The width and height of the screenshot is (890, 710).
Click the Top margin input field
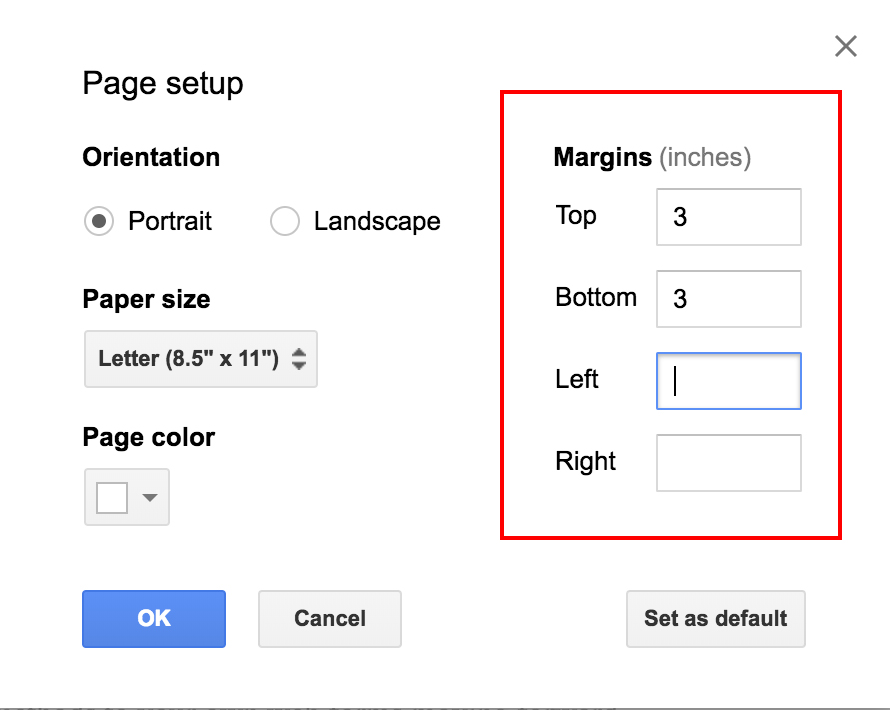pos(728,216)
